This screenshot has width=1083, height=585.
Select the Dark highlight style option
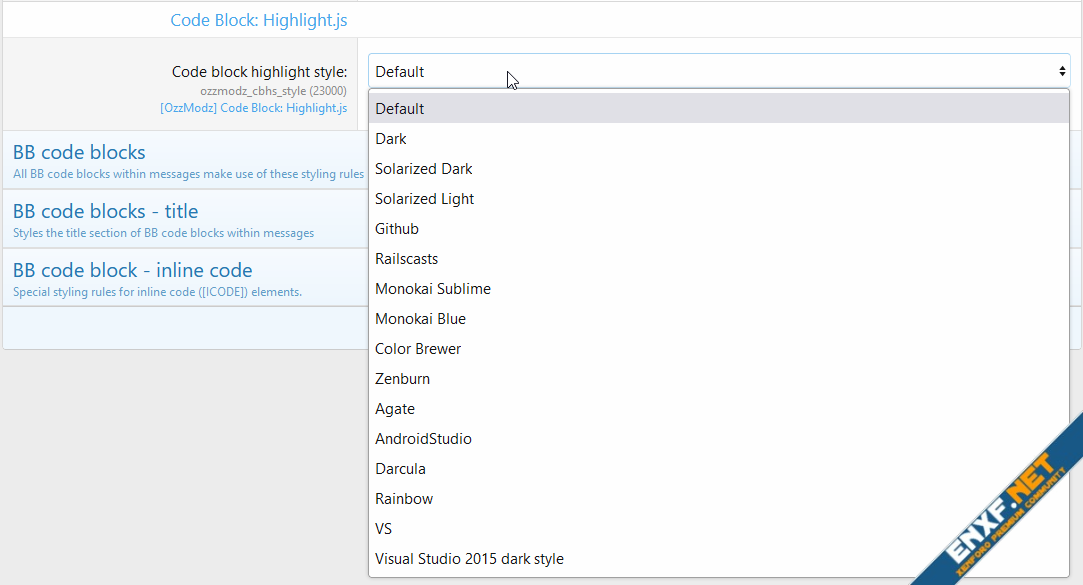coord(391,139)
